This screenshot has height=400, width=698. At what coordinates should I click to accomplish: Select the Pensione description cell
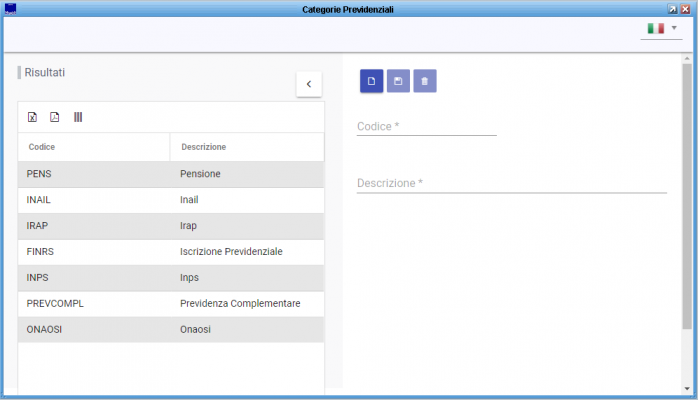click(247, 174)
